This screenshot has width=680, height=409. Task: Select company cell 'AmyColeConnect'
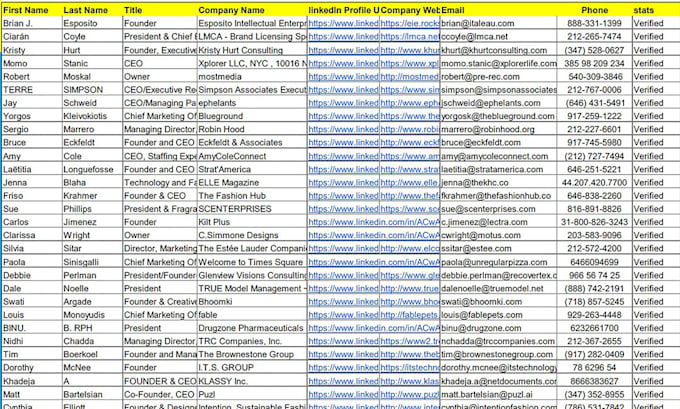252,156
